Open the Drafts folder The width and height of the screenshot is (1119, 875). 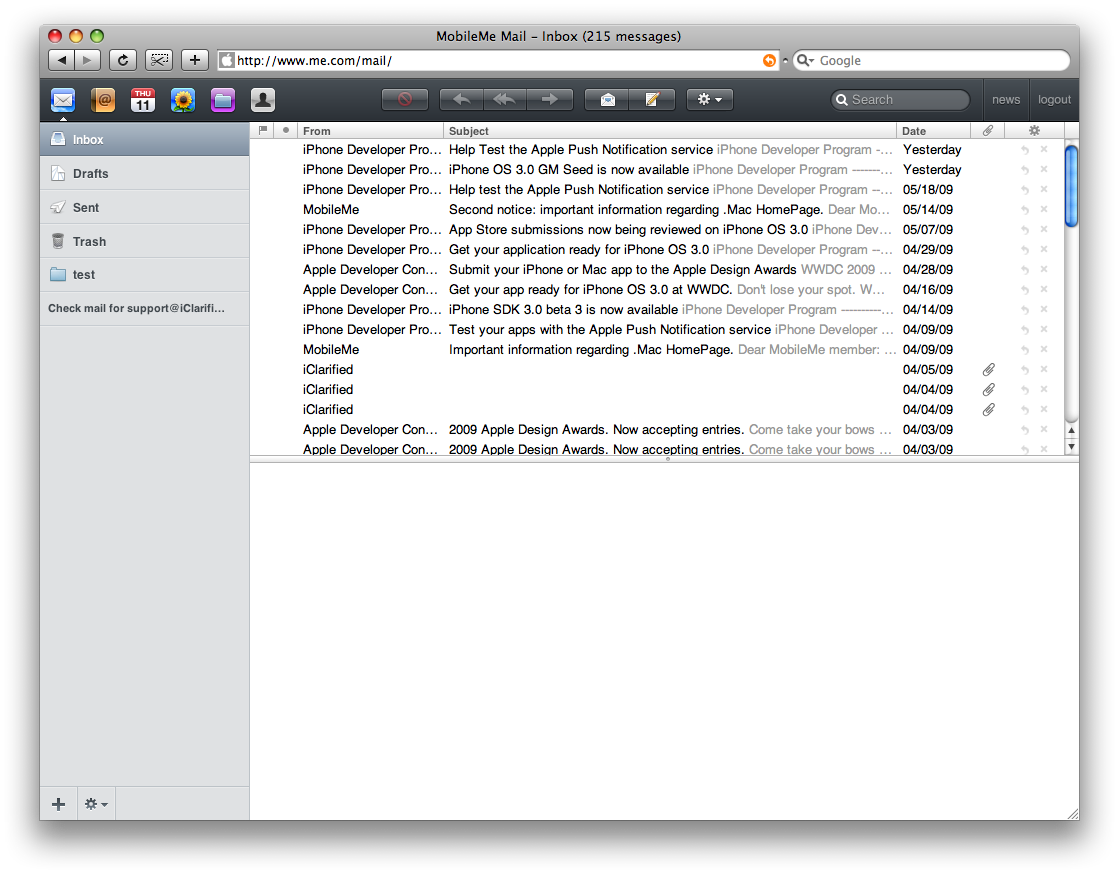pos(145,173)
